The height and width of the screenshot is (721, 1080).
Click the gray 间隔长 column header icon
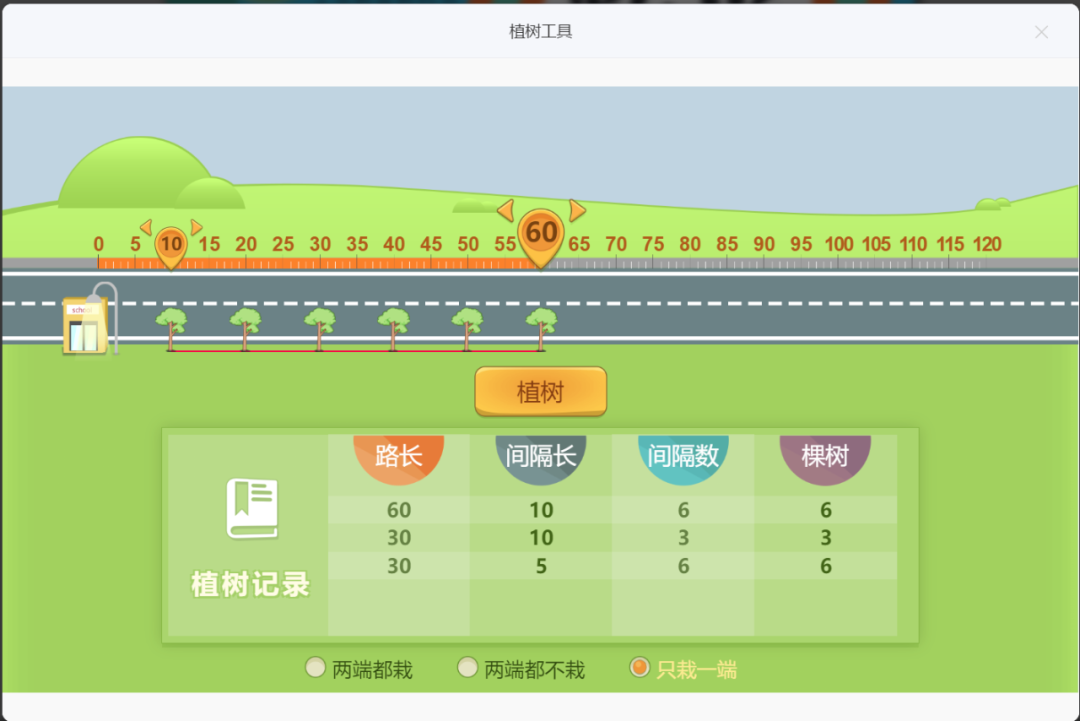tap(541, 460)
